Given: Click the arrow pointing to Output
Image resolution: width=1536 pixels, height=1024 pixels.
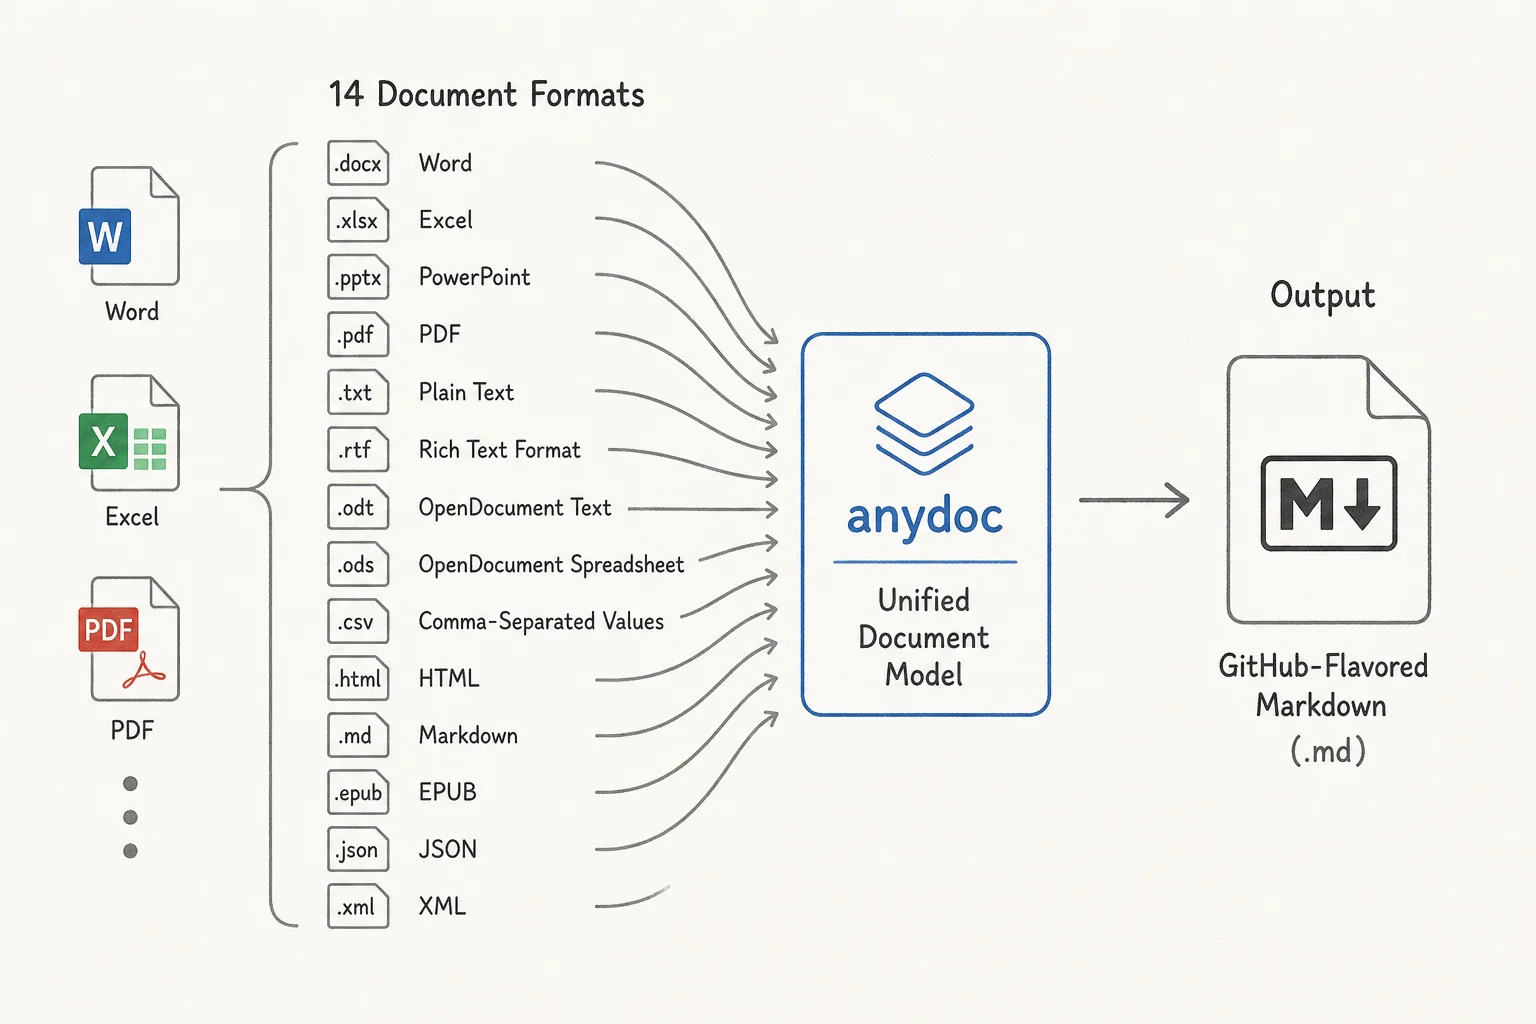Looking at the screenshot, I should pyautogui.click(x=1134, y=499).
